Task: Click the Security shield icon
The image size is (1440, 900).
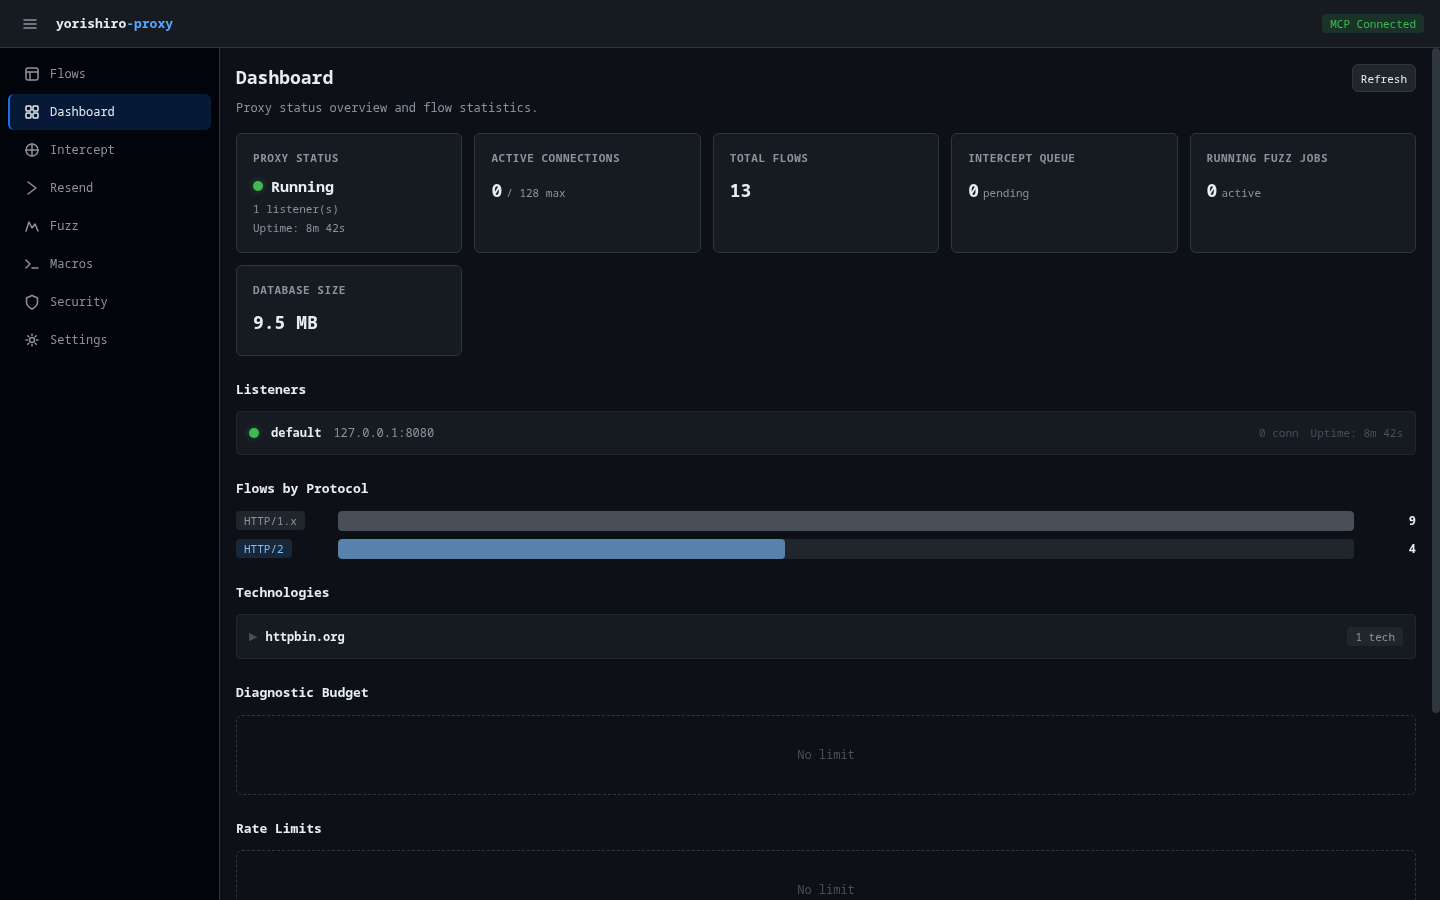Action: pos(32,302)
